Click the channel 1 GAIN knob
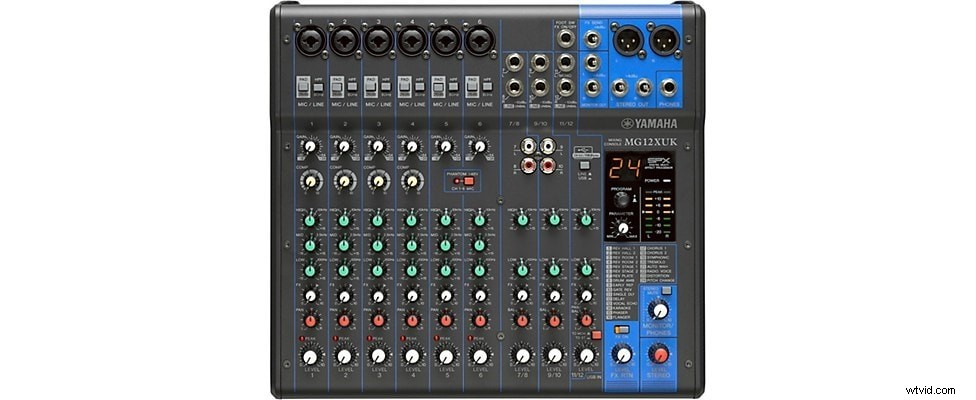The image size is (976, 400). coord(310,147)
